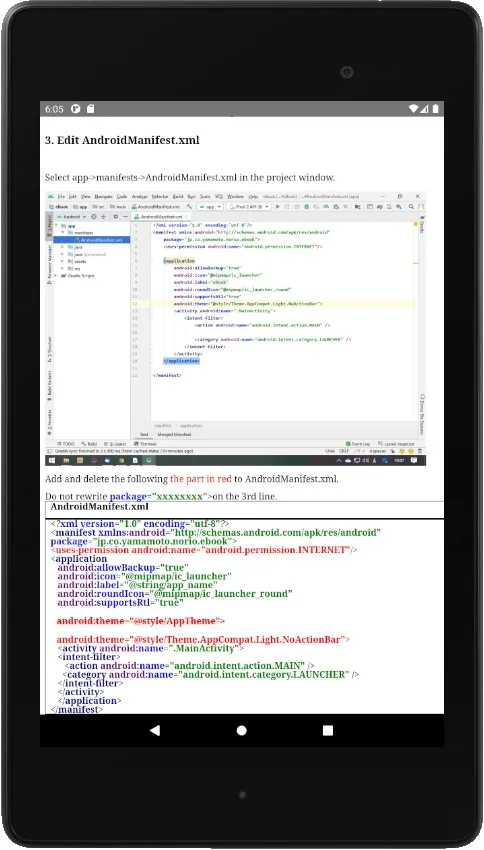Open Recents with the square navigation button
The image size is (484, 850).
tap(327, 730)
